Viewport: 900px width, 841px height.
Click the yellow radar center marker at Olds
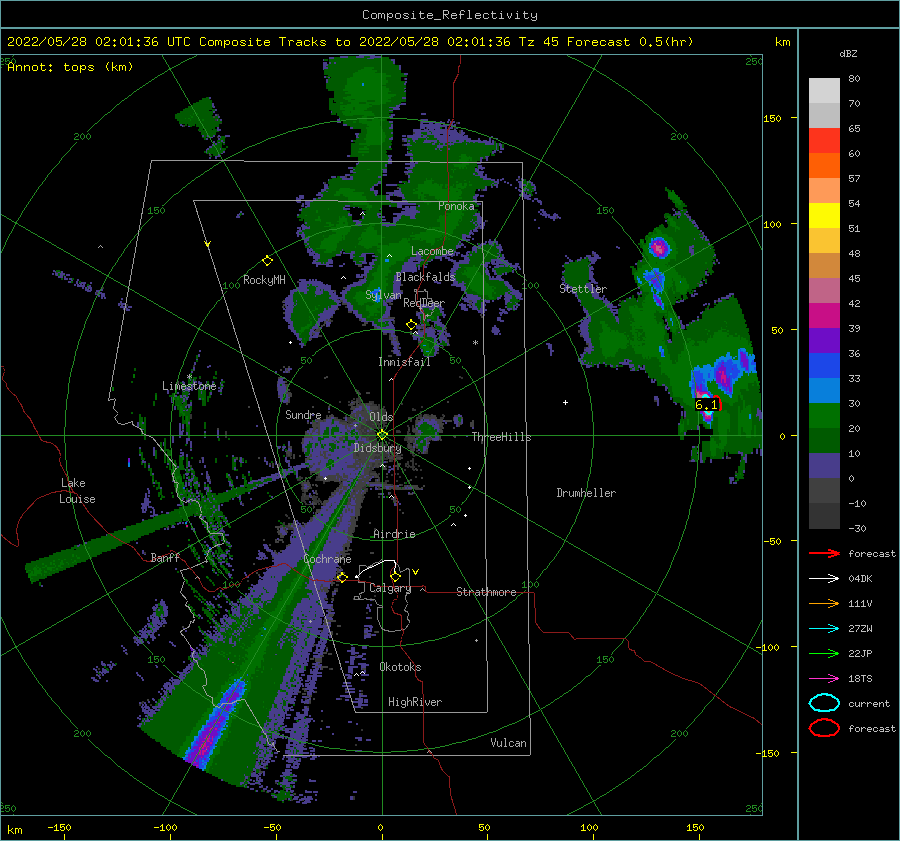(x=382, y=435)
